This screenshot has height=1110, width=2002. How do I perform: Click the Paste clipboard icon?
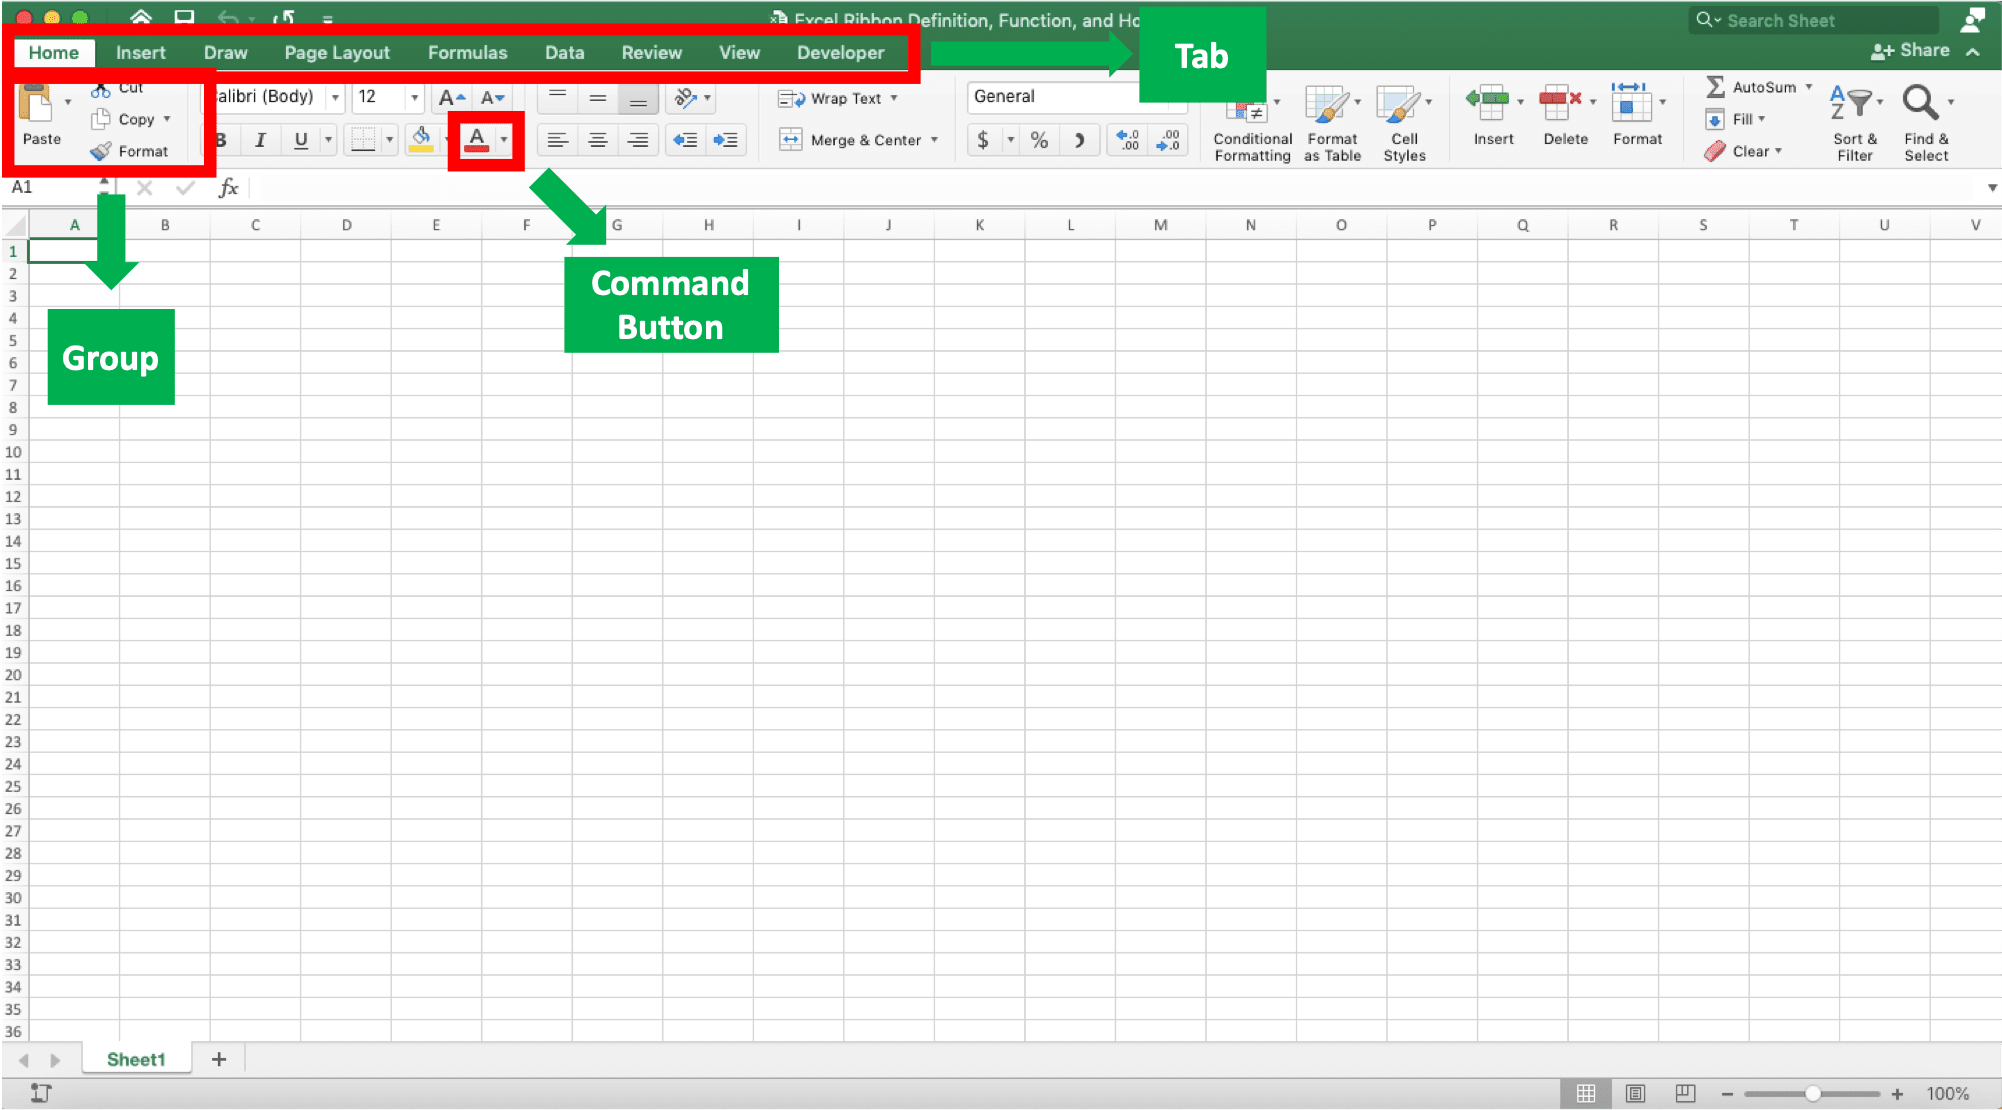[36, 104]
